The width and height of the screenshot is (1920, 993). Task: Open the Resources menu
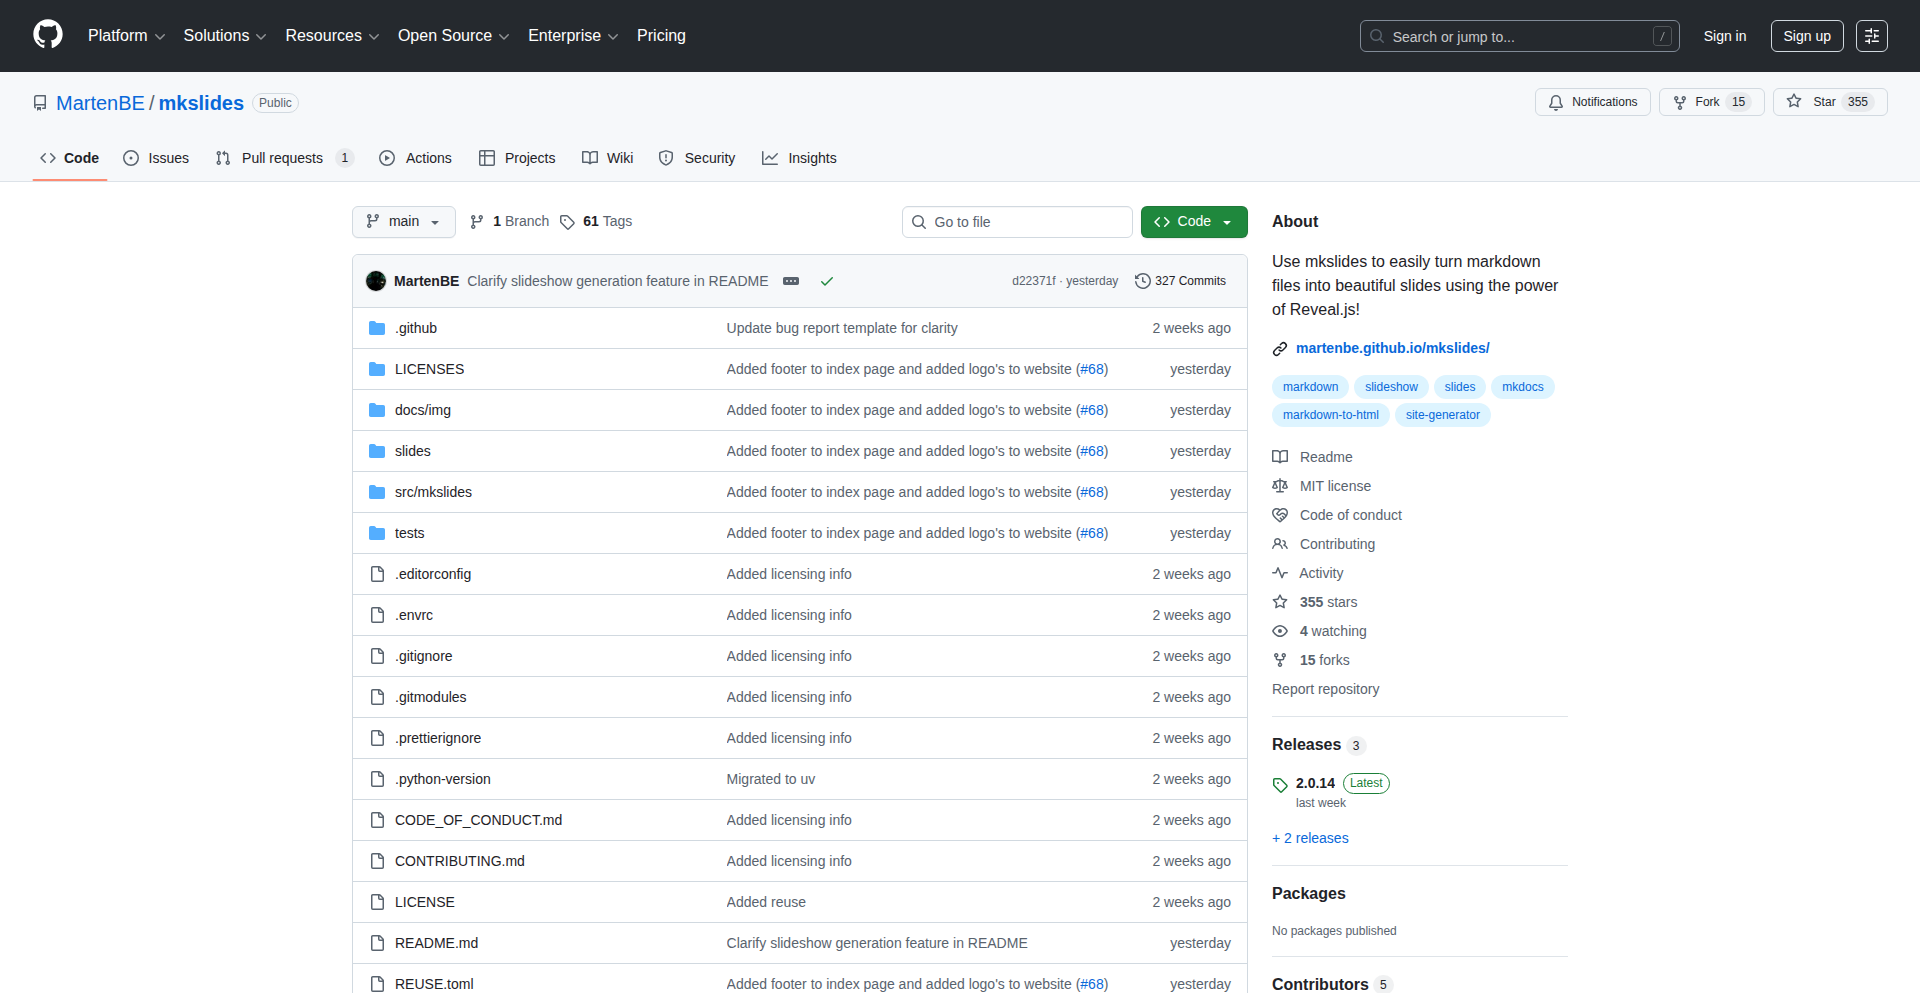coord(331,35)
